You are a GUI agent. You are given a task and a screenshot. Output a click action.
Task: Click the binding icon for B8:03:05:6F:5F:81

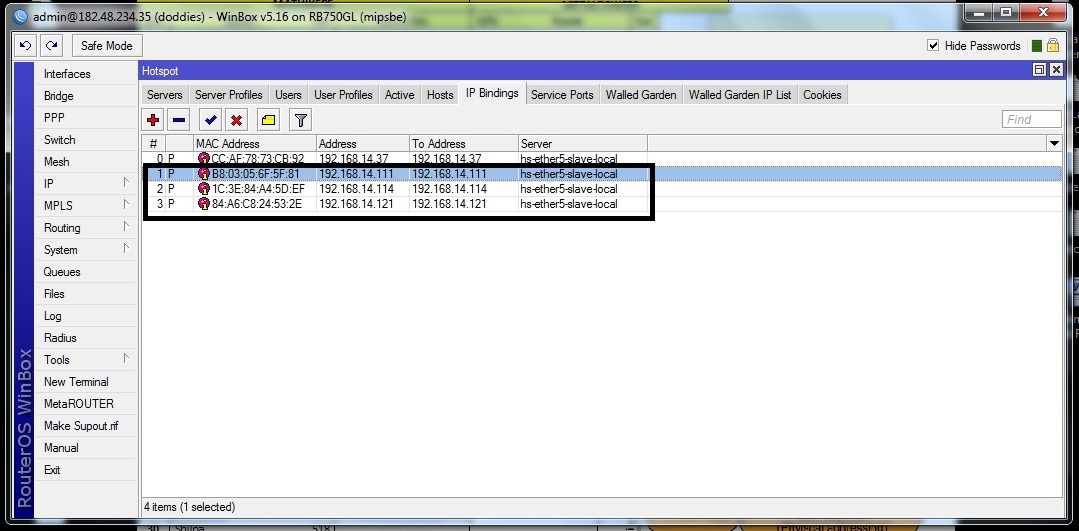click(x=203, y=174)
